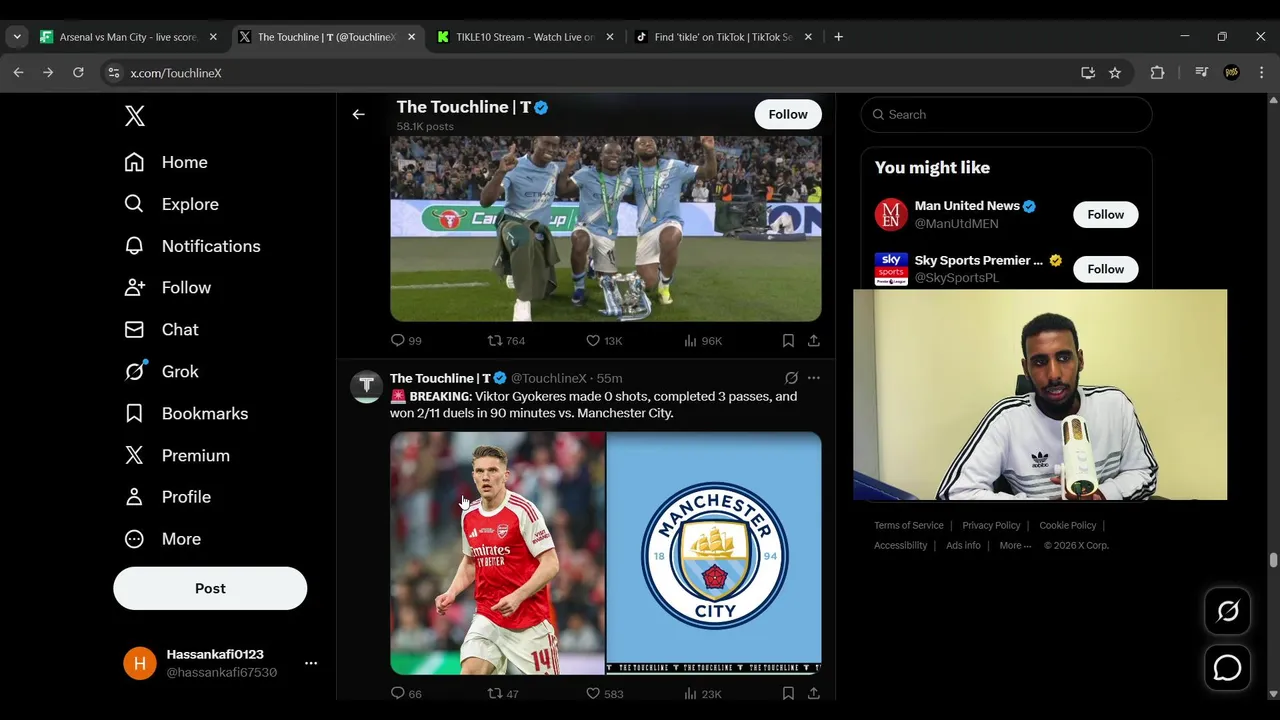Bookmark this page with star icon
Viewport: 1280px width, 720px height.
click(x=1115, y=73)
